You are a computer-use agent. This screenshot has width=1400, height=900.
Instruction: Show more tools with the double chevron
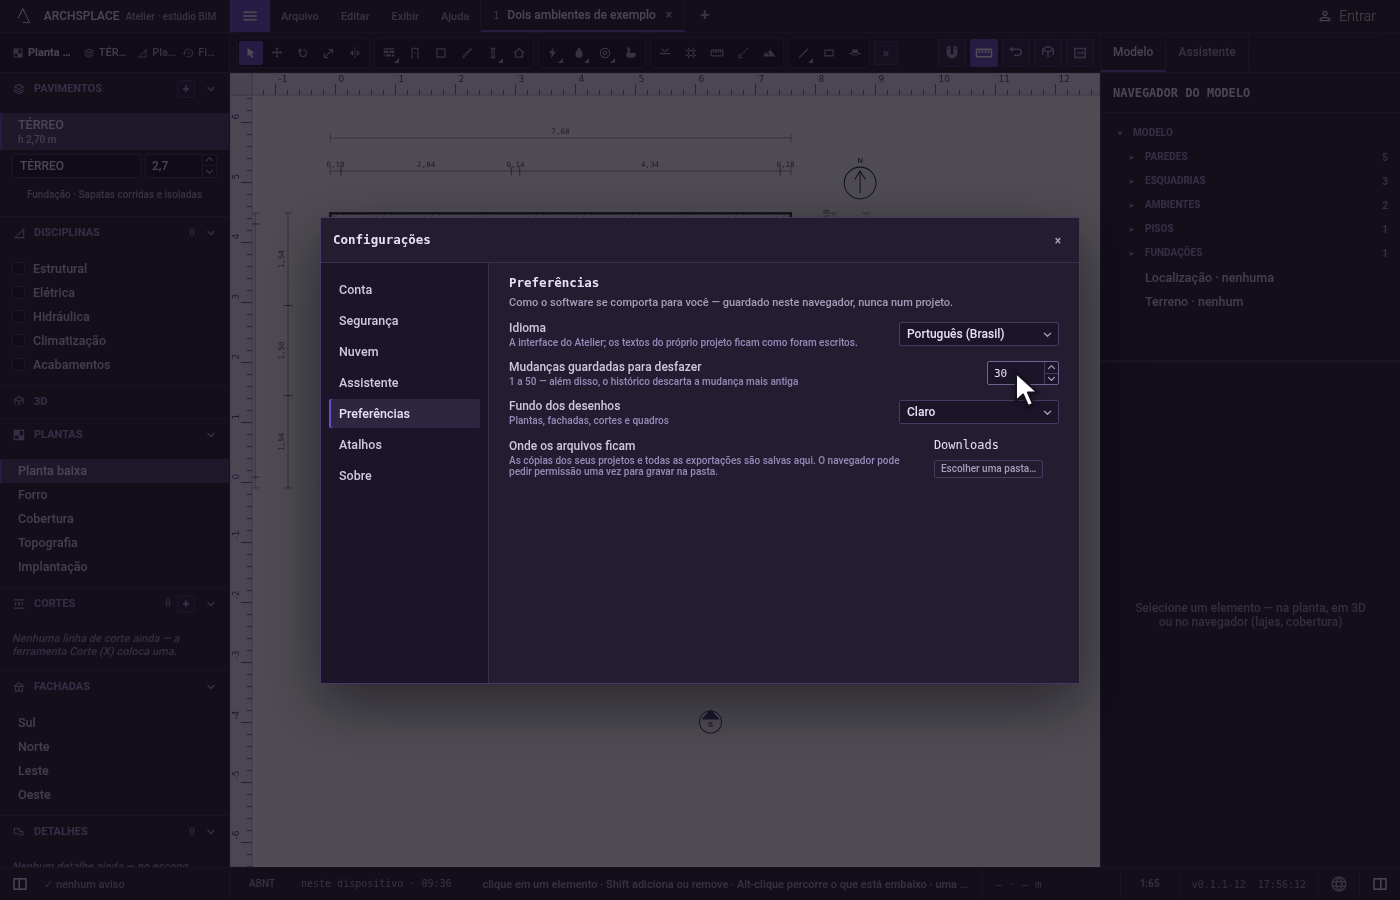[886, 53]
